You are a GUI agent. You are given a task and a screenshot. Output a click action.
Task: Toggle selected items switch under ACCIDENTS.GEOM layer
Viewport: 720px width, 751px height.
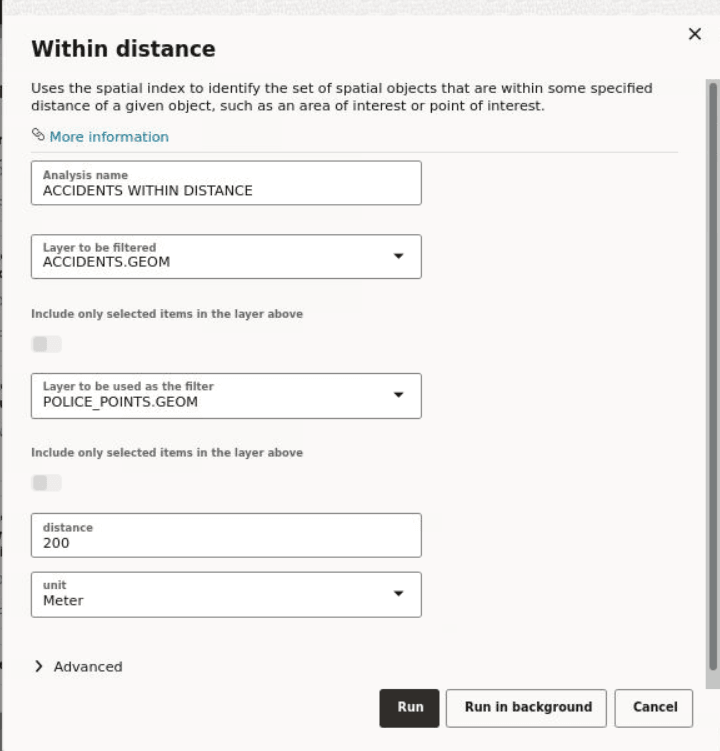(x=46, y=344)
